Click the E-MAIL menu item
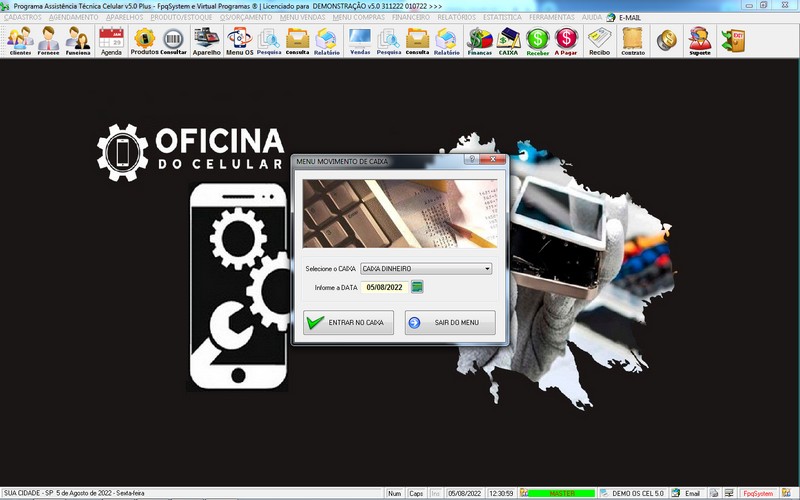This screenshot has width=800, height=500. point(630,17)
